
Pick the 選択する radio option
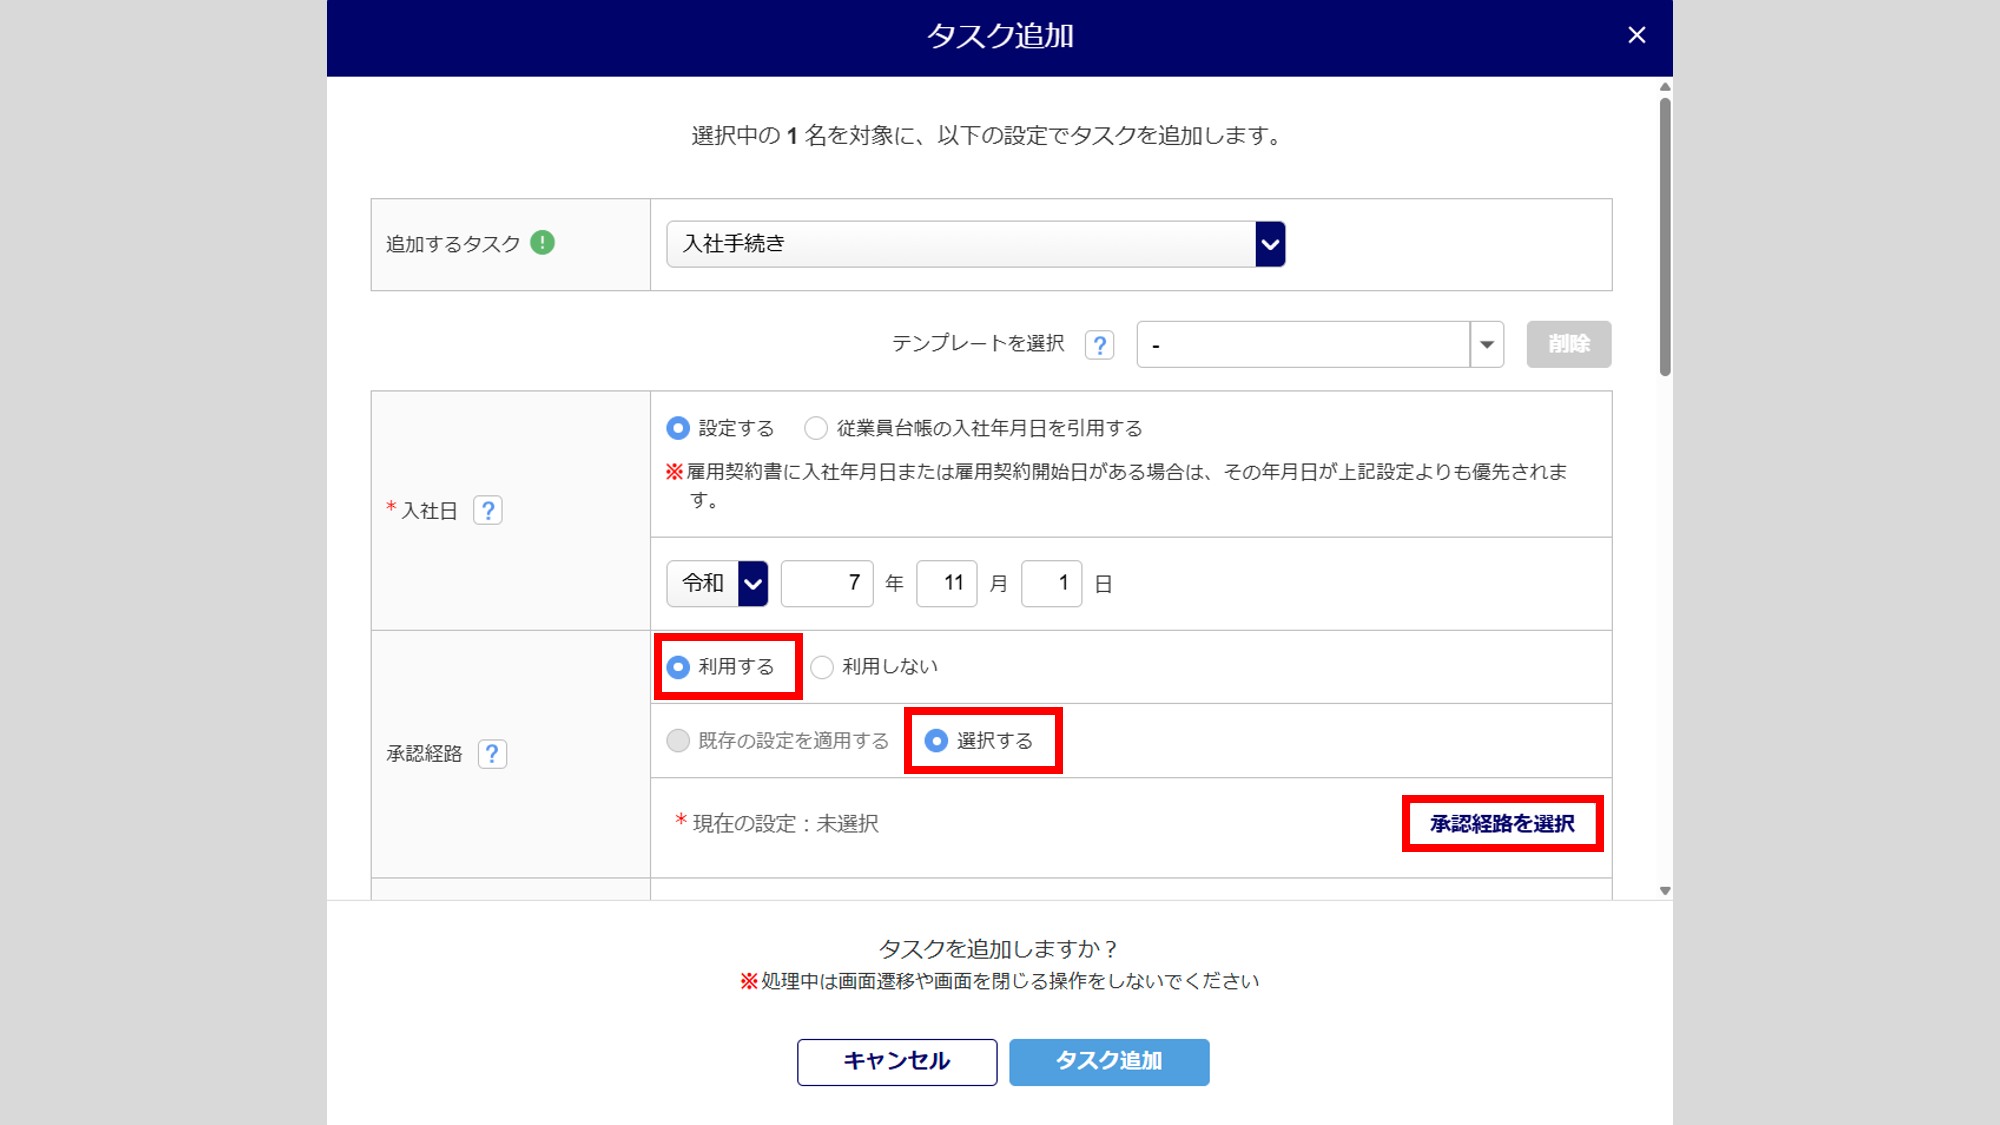[x=936, y=741]
